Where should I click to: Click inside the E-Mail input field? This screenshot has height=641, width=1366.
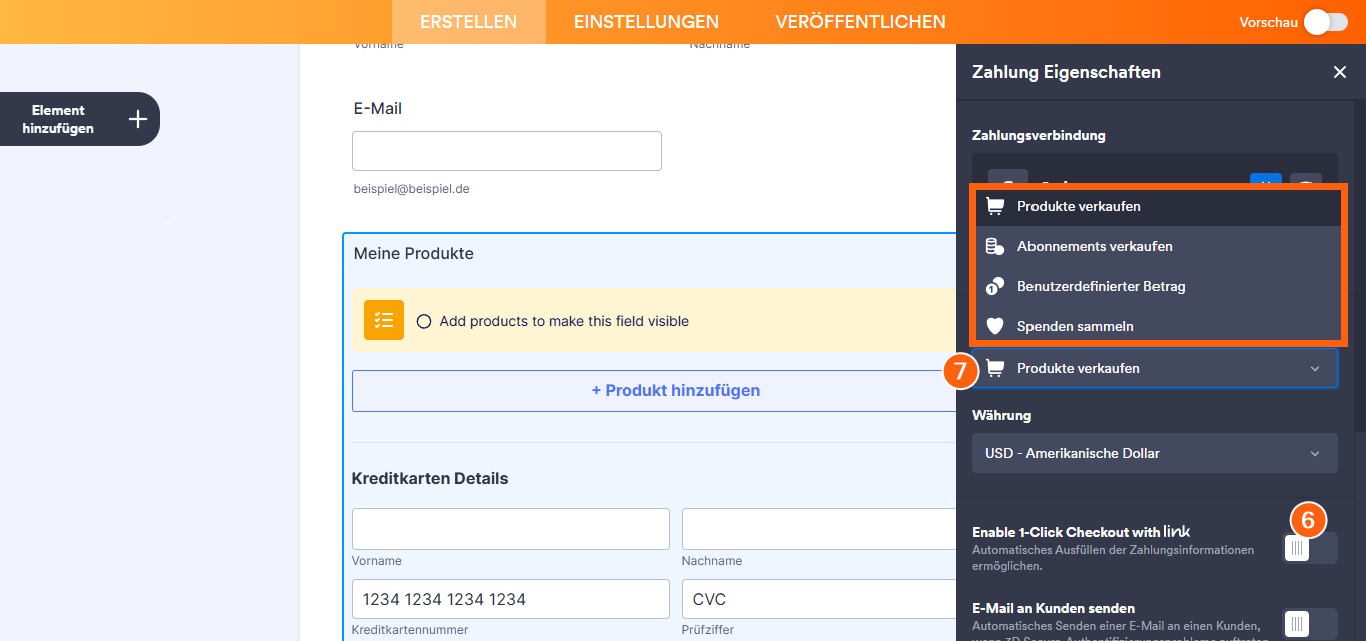pyautogui.click(x=506, y=150)
